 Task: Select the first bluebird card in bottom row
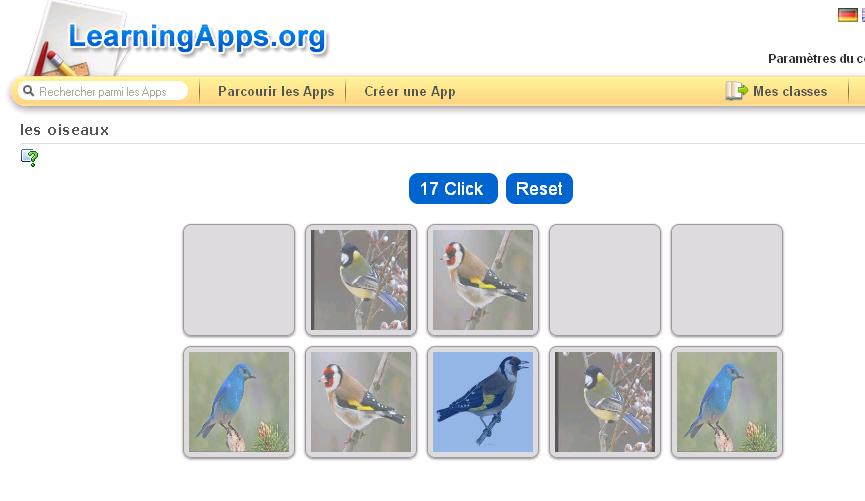239,402
